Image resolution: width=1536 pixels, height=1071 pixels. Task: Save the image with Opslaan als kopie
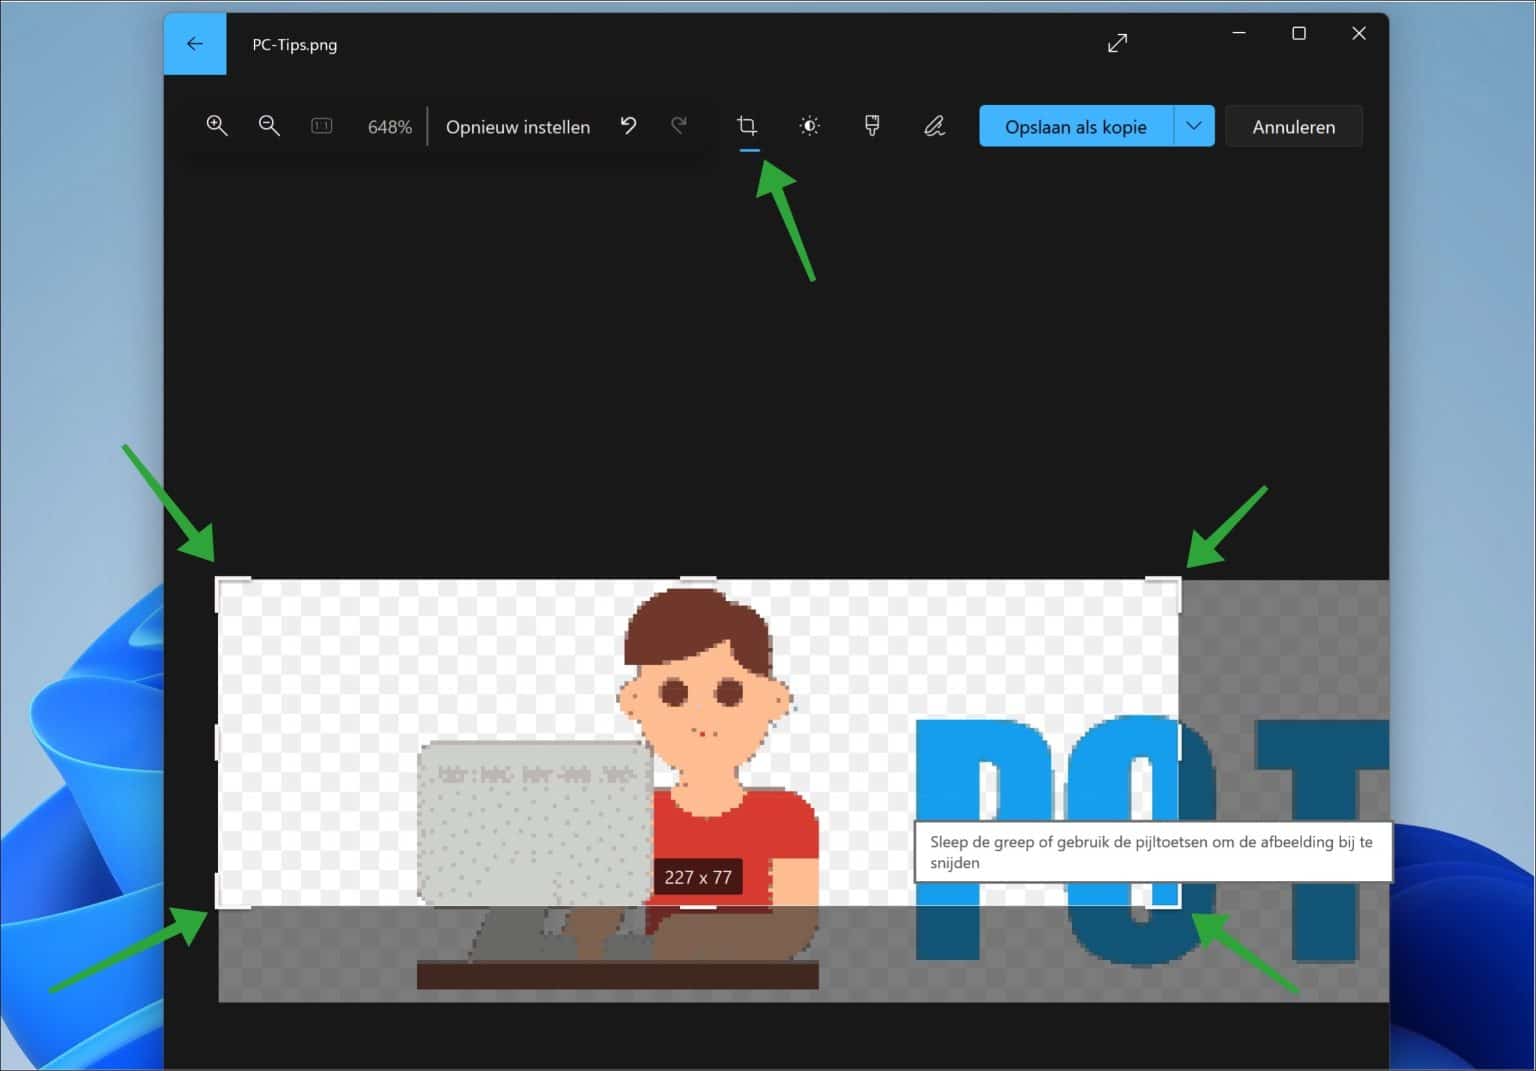[x=1076, y=126]
